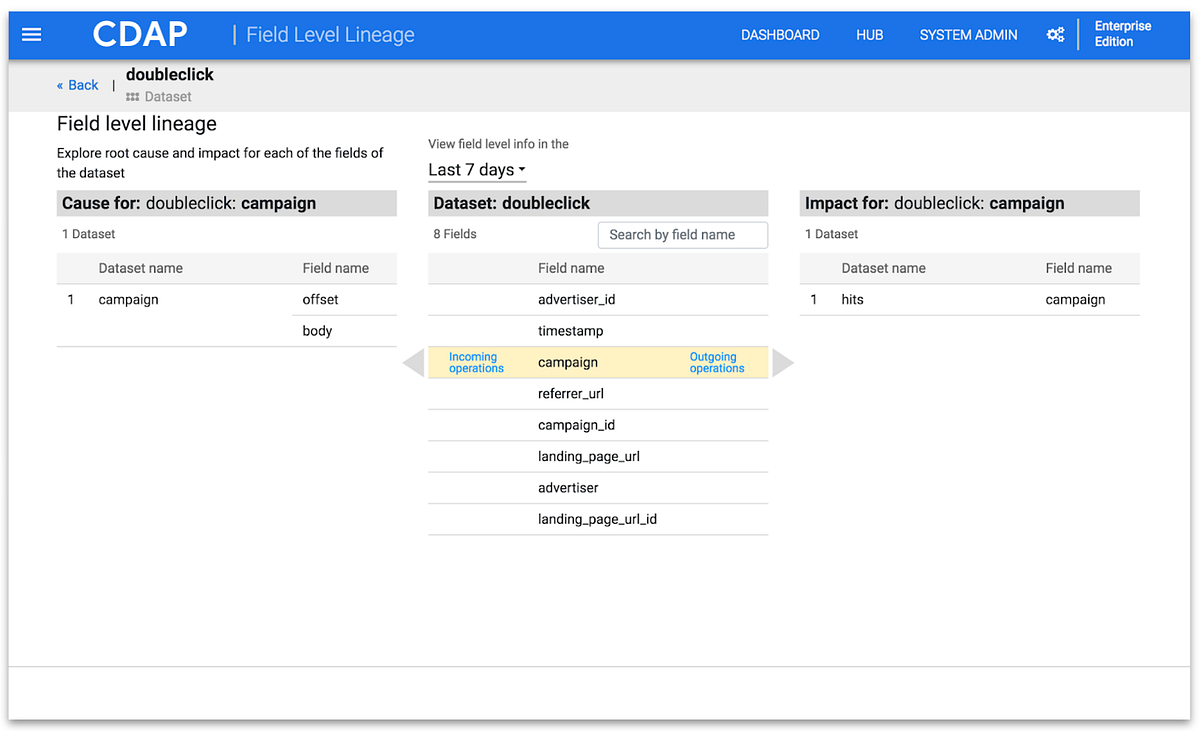Click inside the Search by field name box
Screen dimensions: 1200x731
pyautogui.click(x=683, y=234)
